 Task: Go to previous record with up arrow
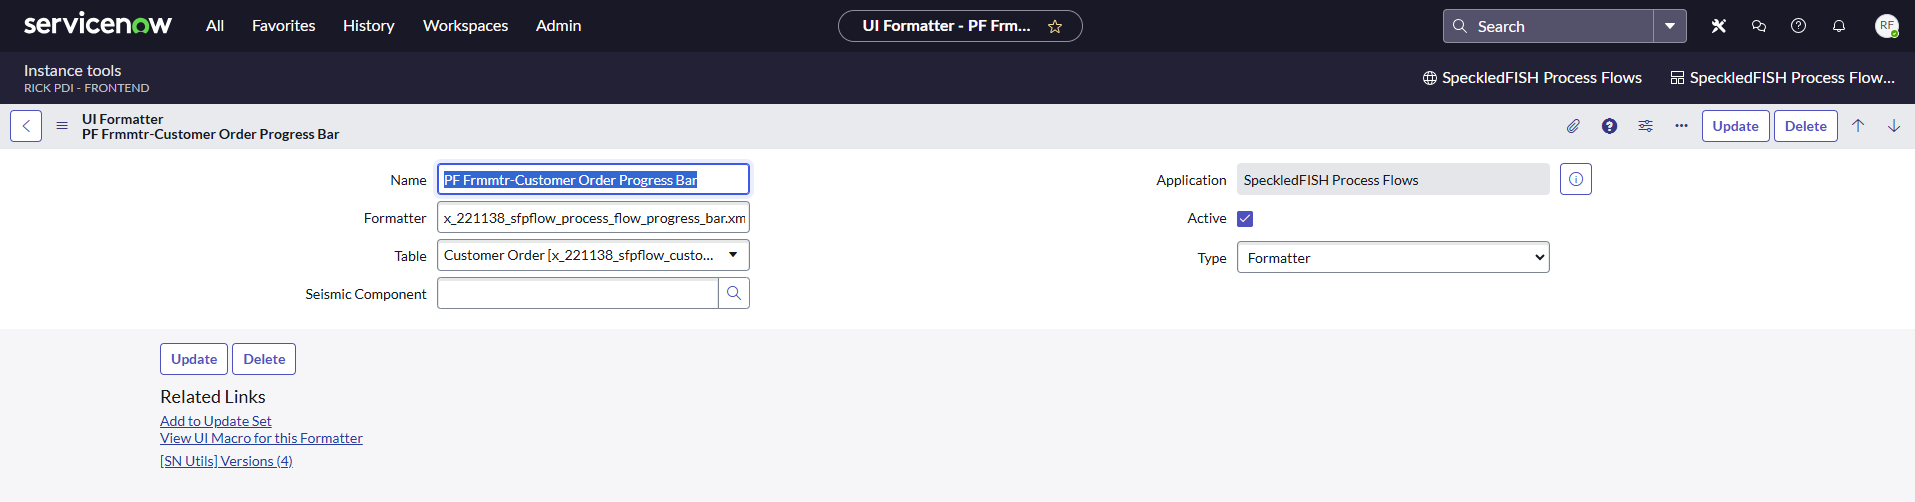click(1858, 126)
